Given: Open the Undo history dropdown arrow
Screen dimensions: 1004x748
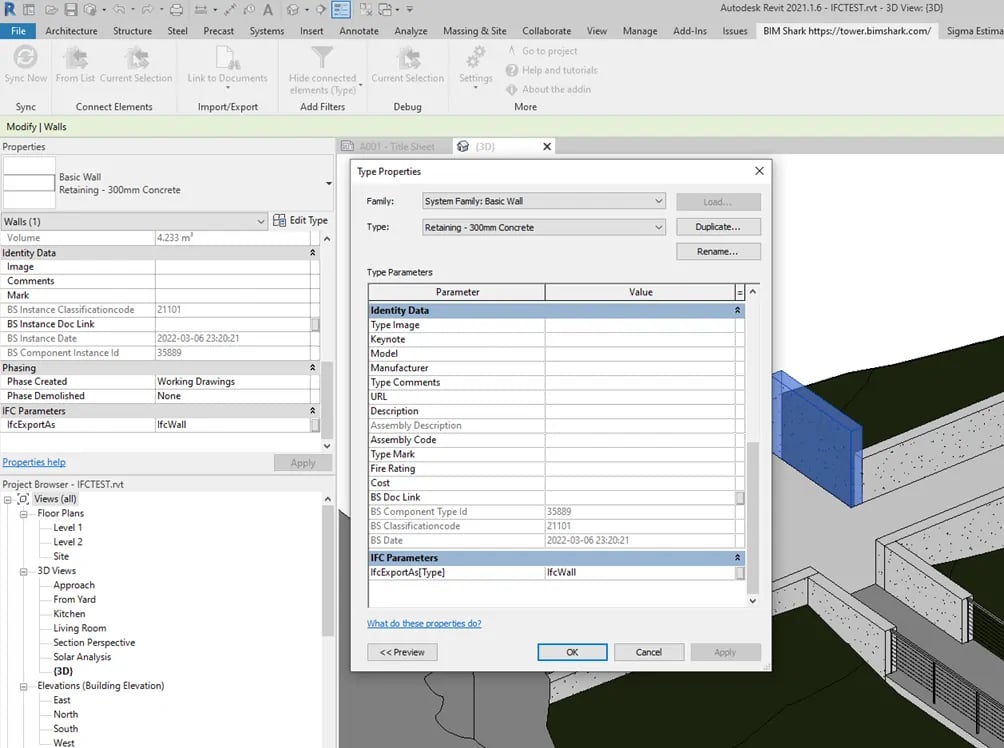Looking at the screenshot, I should (x=132, y=10).
